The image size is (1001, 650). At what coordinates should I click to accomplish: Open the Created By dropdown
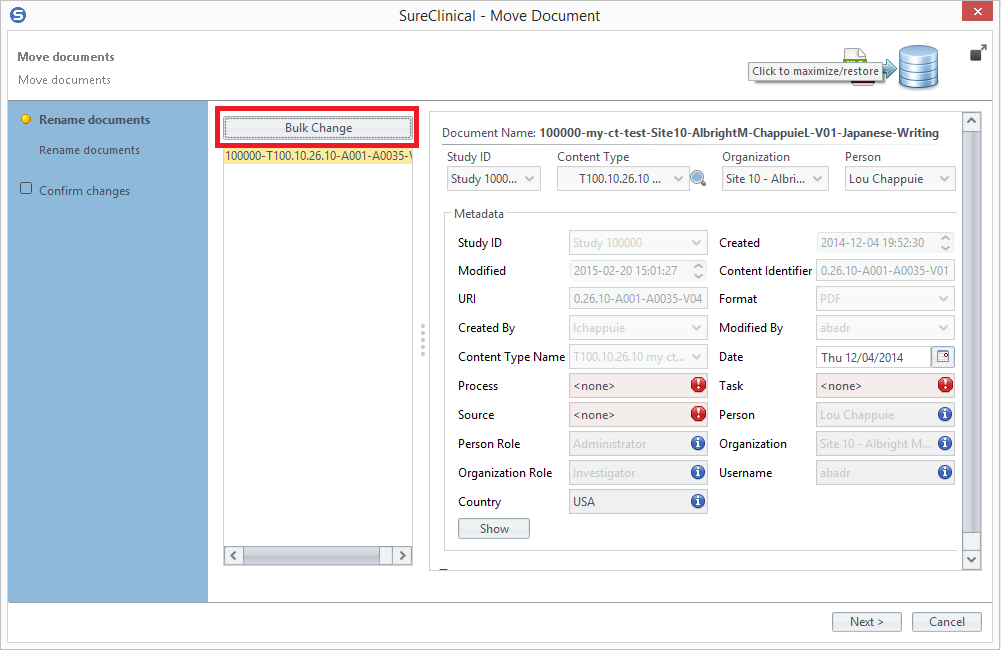point(638,328)
